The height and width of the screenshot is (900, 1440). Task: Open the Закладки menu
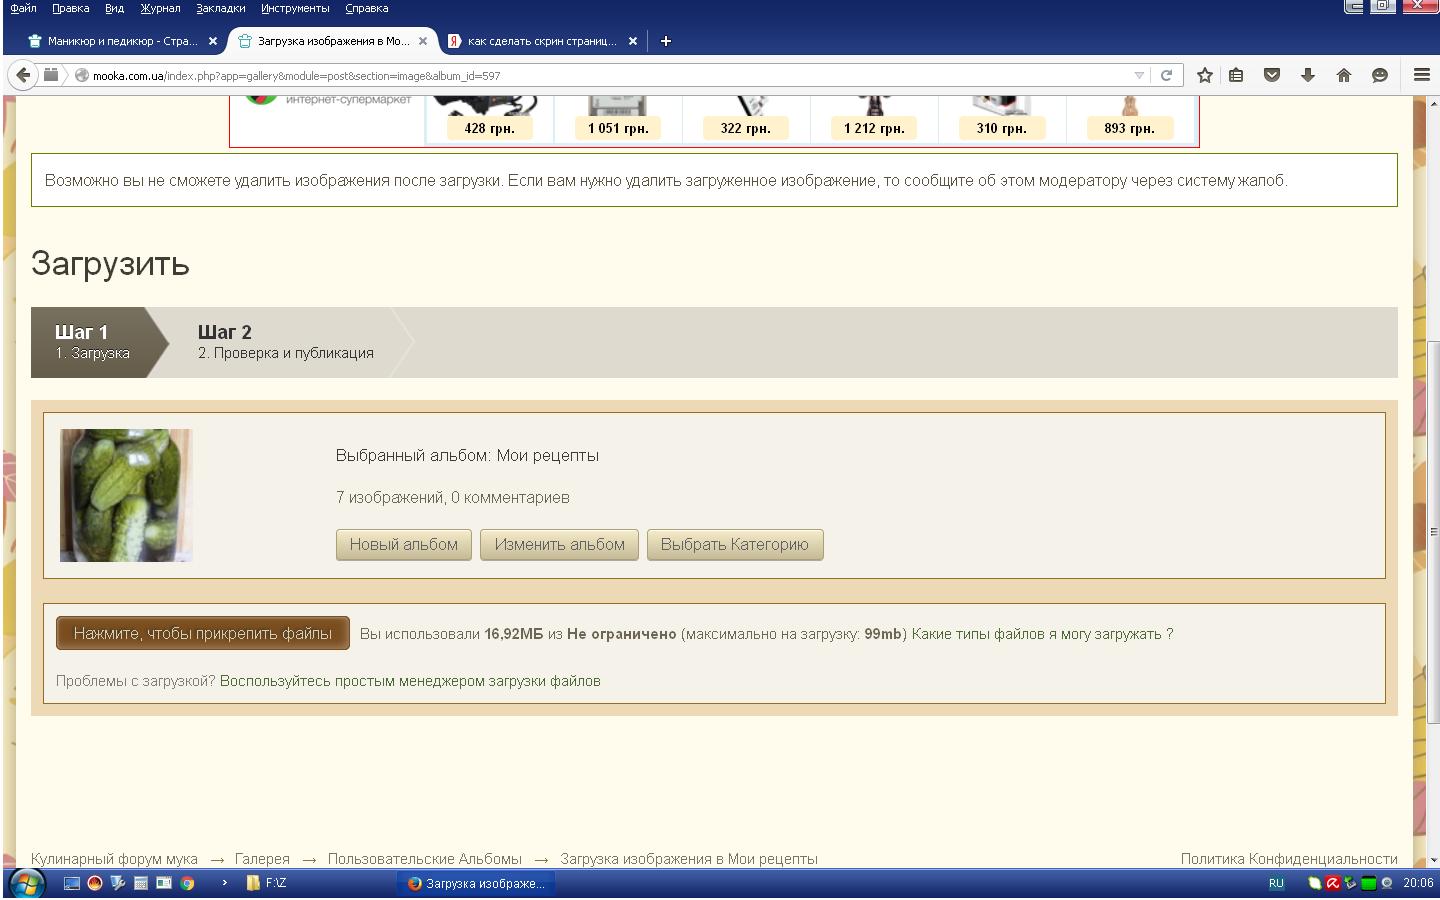point(220,8)
